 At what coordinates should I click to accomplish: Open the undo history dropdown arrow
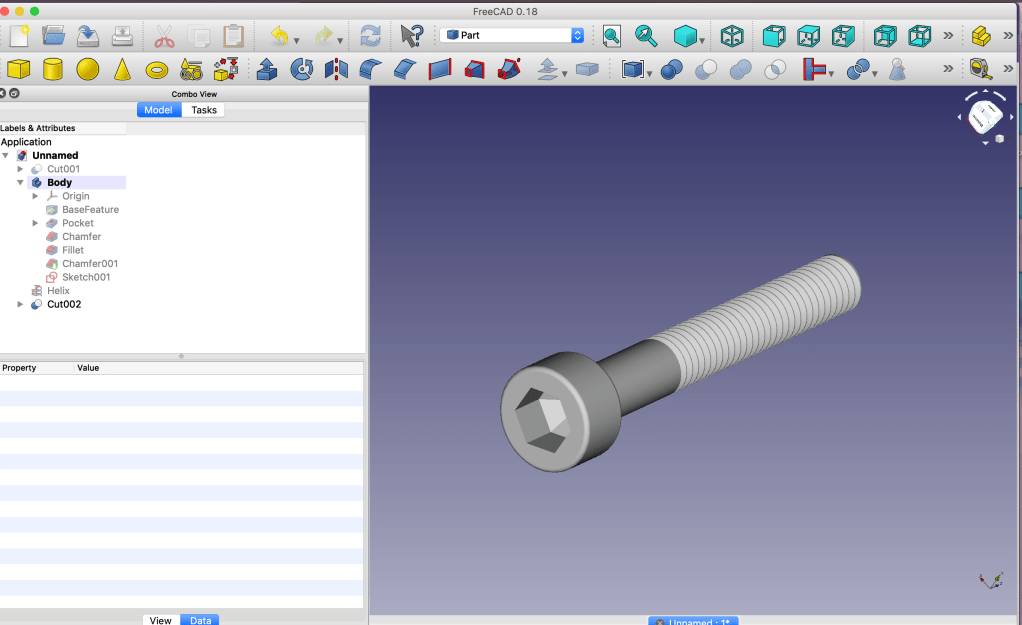[x=297, y=41]
